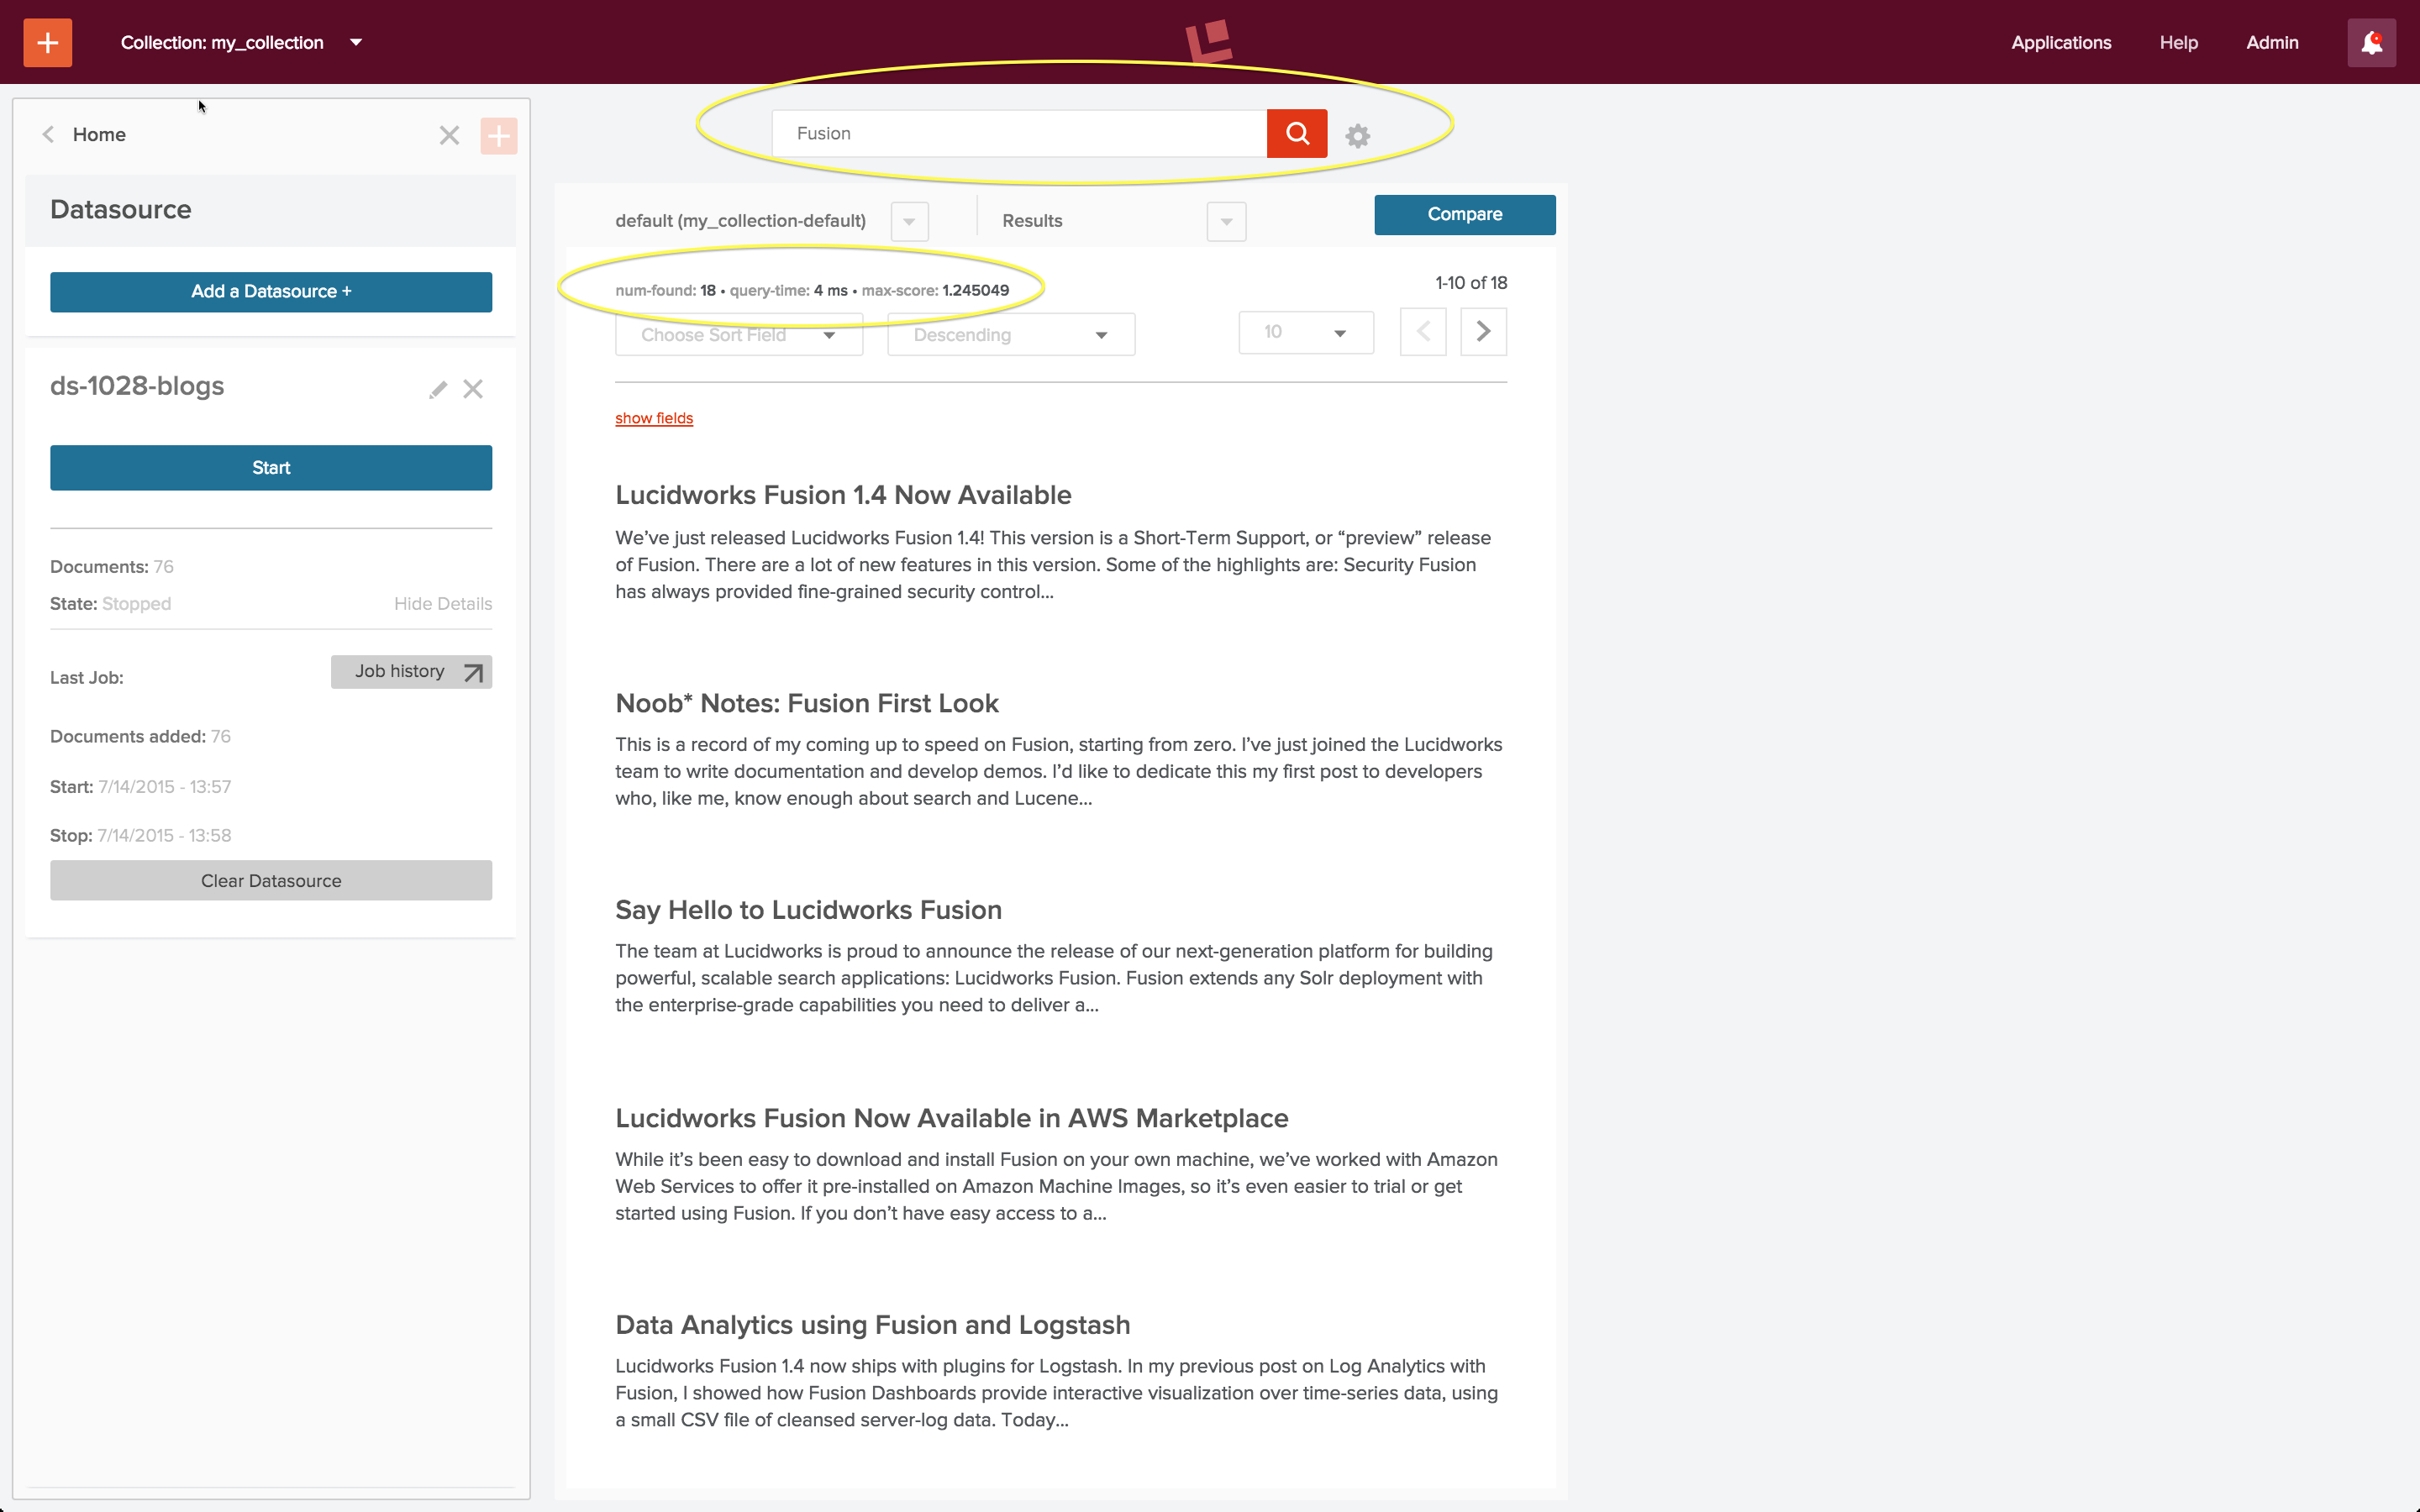
Task: Click the Applications icon in top navigation
Action: [x=2061, y=42]
